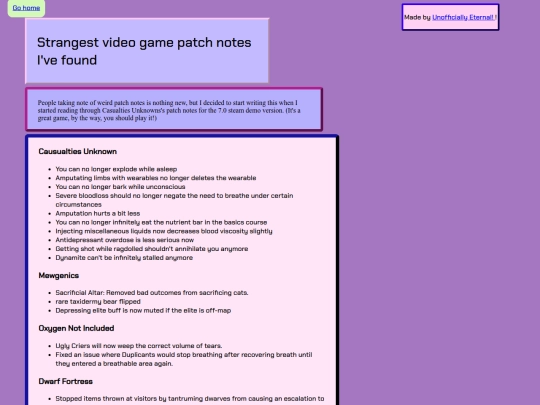Click the 'Mewgenics' heading
Screen dimensions: 540x405
click(x=59, y=276)
